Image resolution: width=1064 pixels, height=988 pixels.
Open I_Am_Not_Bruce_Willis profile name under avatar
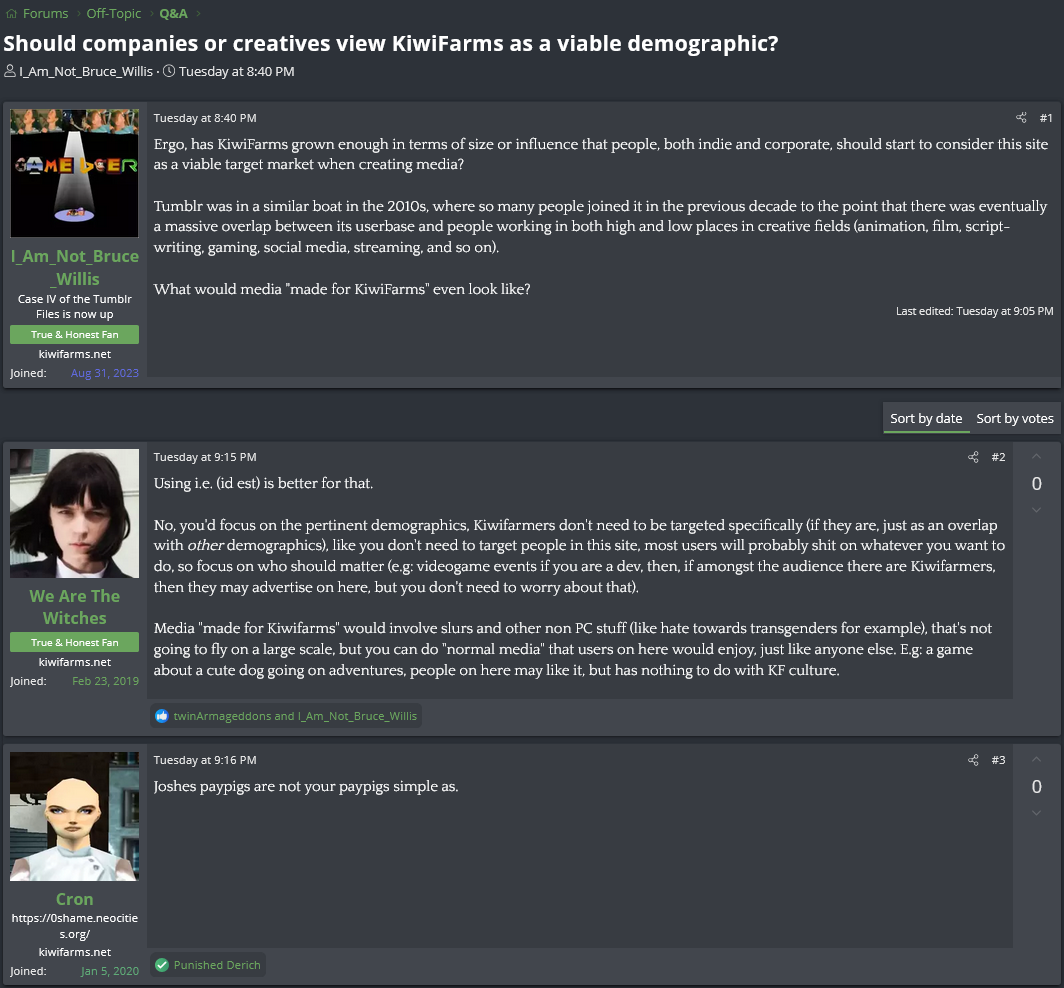point(75,267)
